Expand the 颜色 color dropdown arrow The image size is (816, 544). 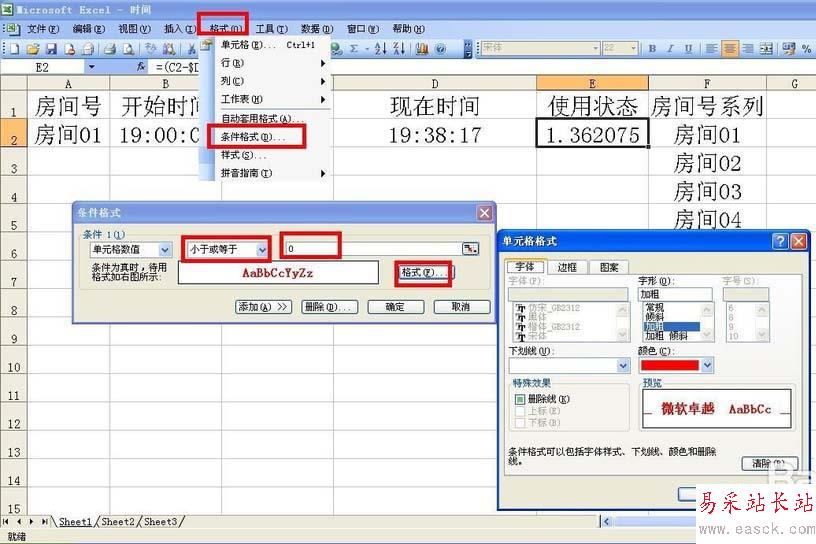pos(707,365)
